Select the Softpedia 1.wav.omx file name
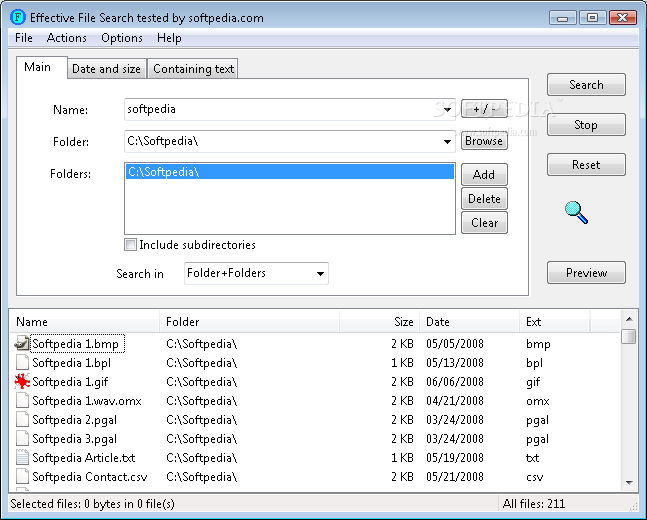This screenshot has height=520, width=647. coord(87,400)
